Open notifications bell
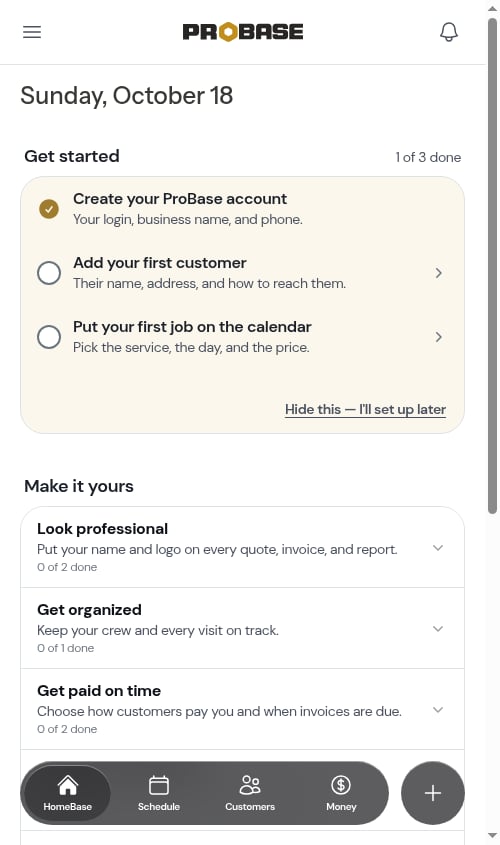Image resolution: width=500 pixels, height=845 pixels. (449, 32)
